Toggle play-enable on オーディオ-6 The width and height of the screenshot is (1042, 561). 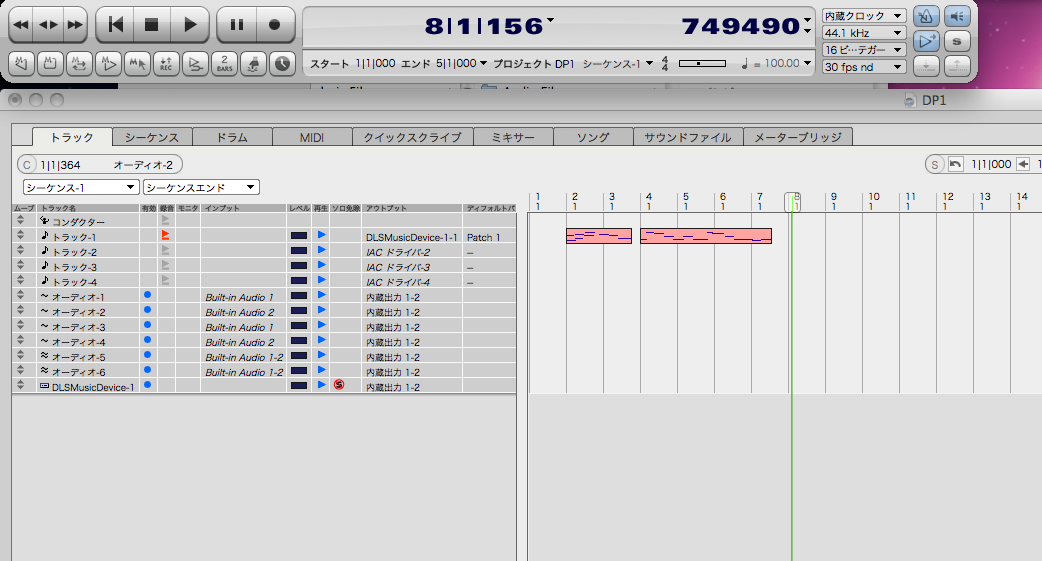coord(322,370)
